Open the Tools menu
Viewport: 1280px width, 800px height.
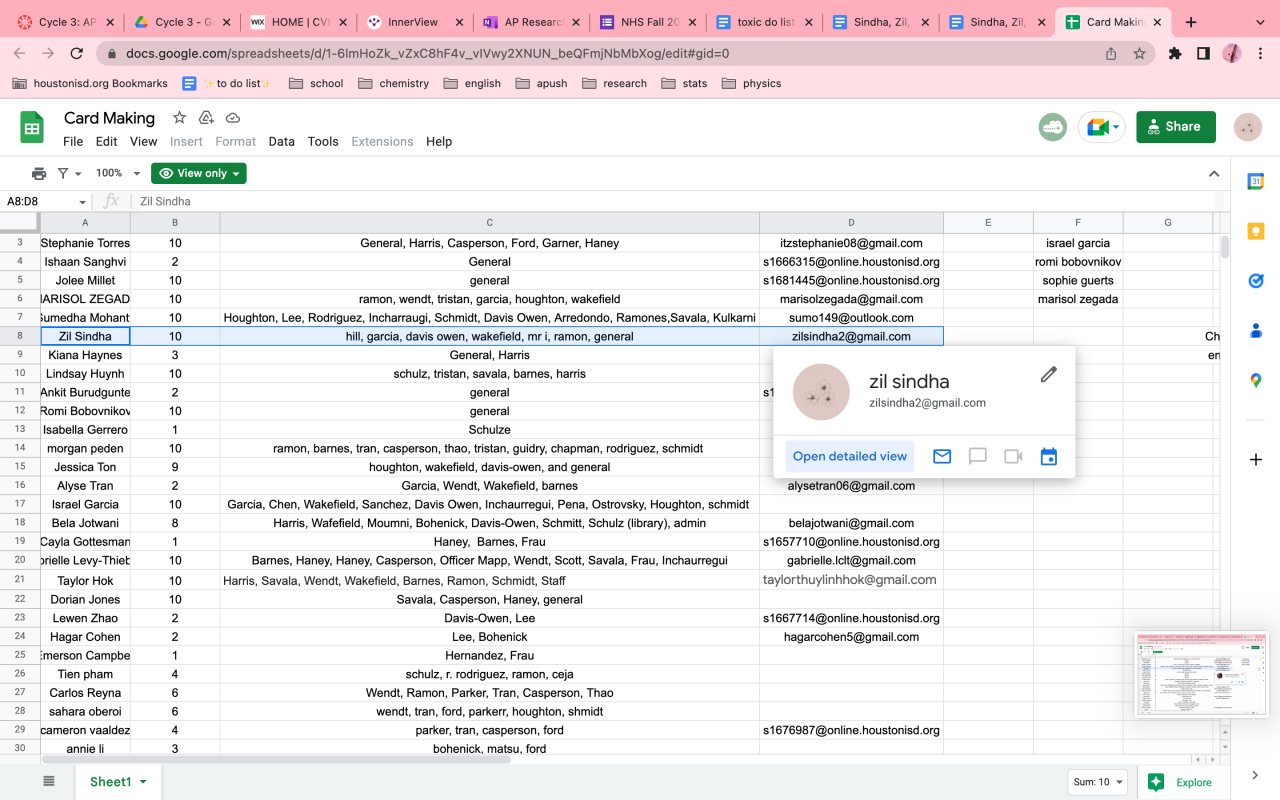pos(323,141)
